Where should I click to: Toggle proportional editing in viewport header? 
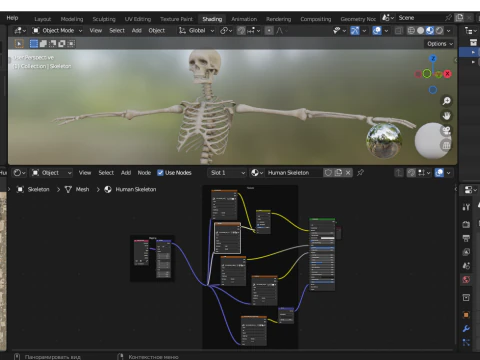(x=269, y=31)
